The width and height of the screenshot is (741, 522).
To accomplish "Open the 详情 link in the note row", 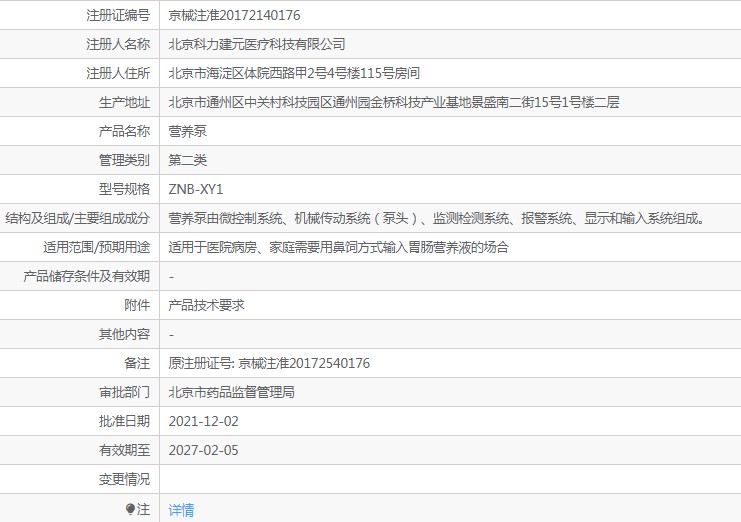I will [x=181, y=510].
